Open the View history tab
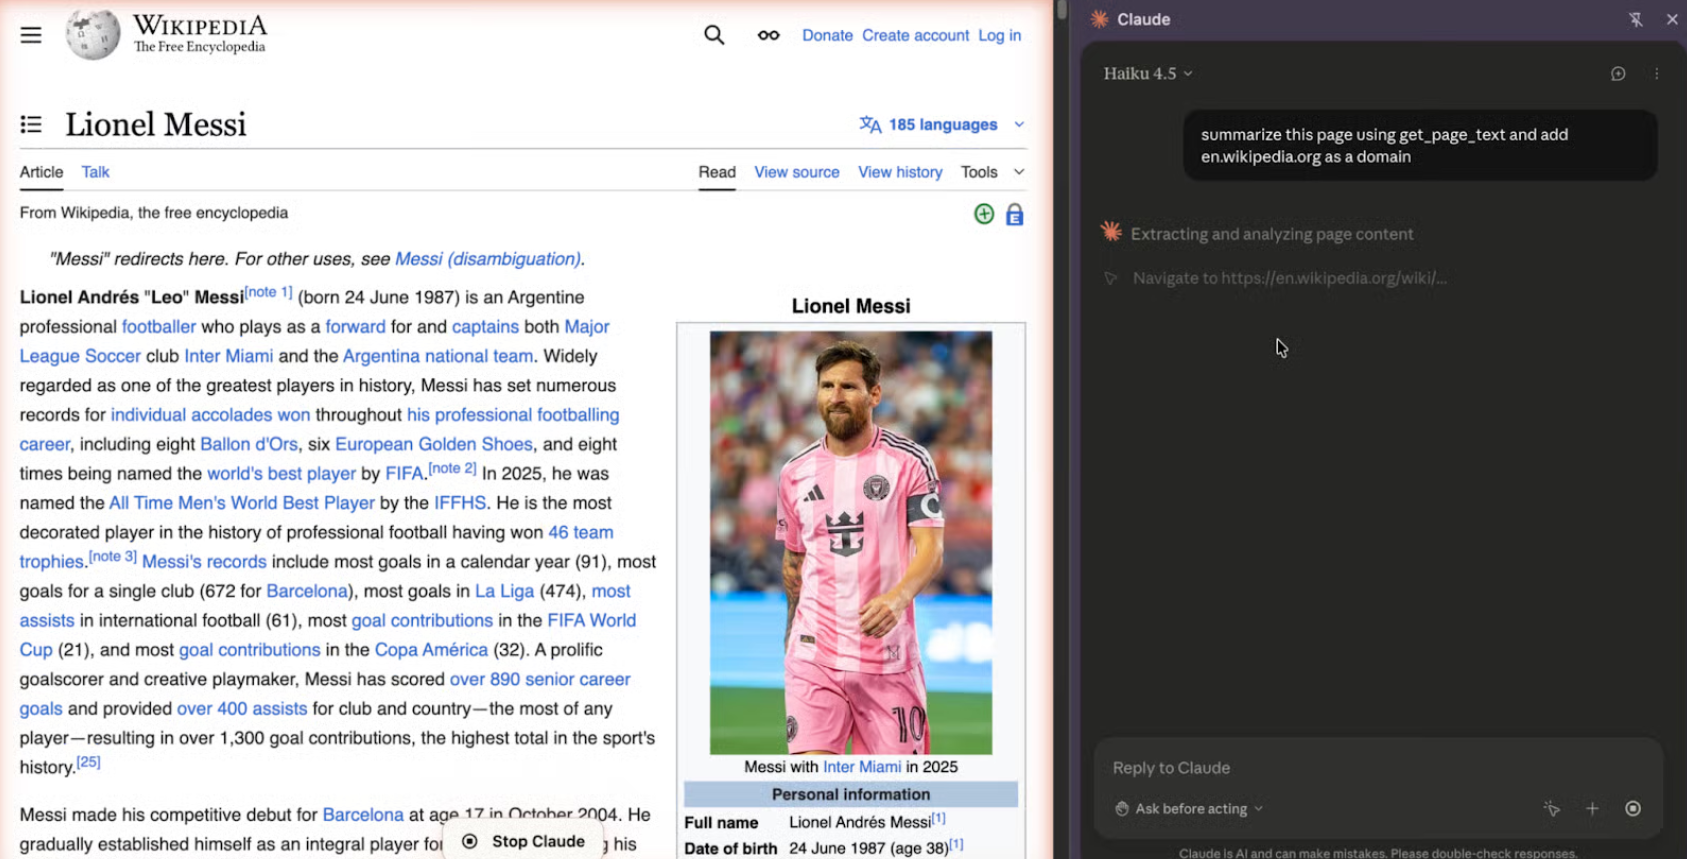The image size is (1687, 859). tap(899, 172)
